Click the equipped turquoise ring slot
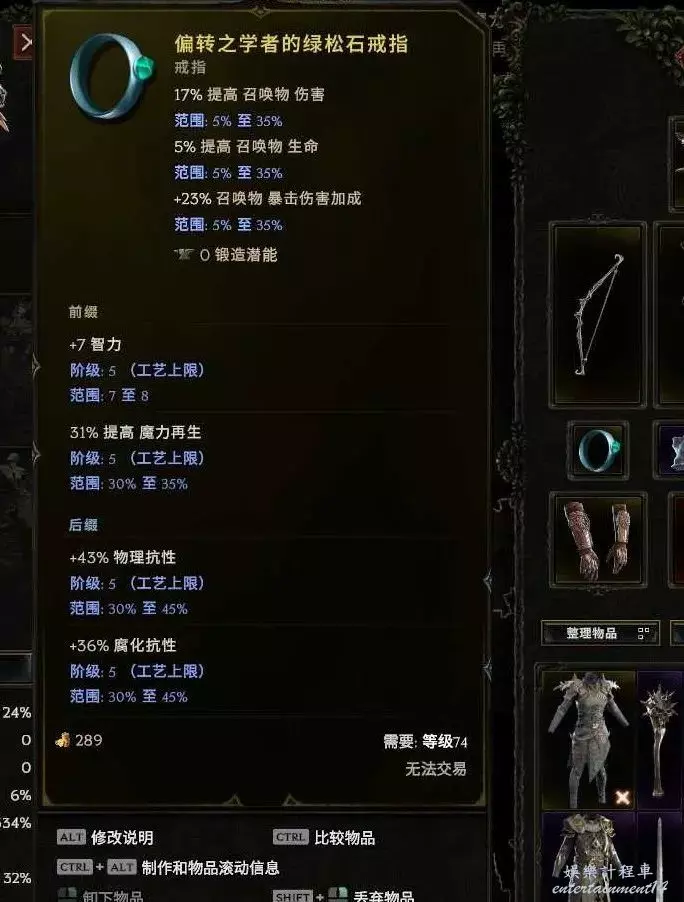Image resolution: width=684 pixels, height=902 pixels. pyautogui.click(x=598, y=450)
